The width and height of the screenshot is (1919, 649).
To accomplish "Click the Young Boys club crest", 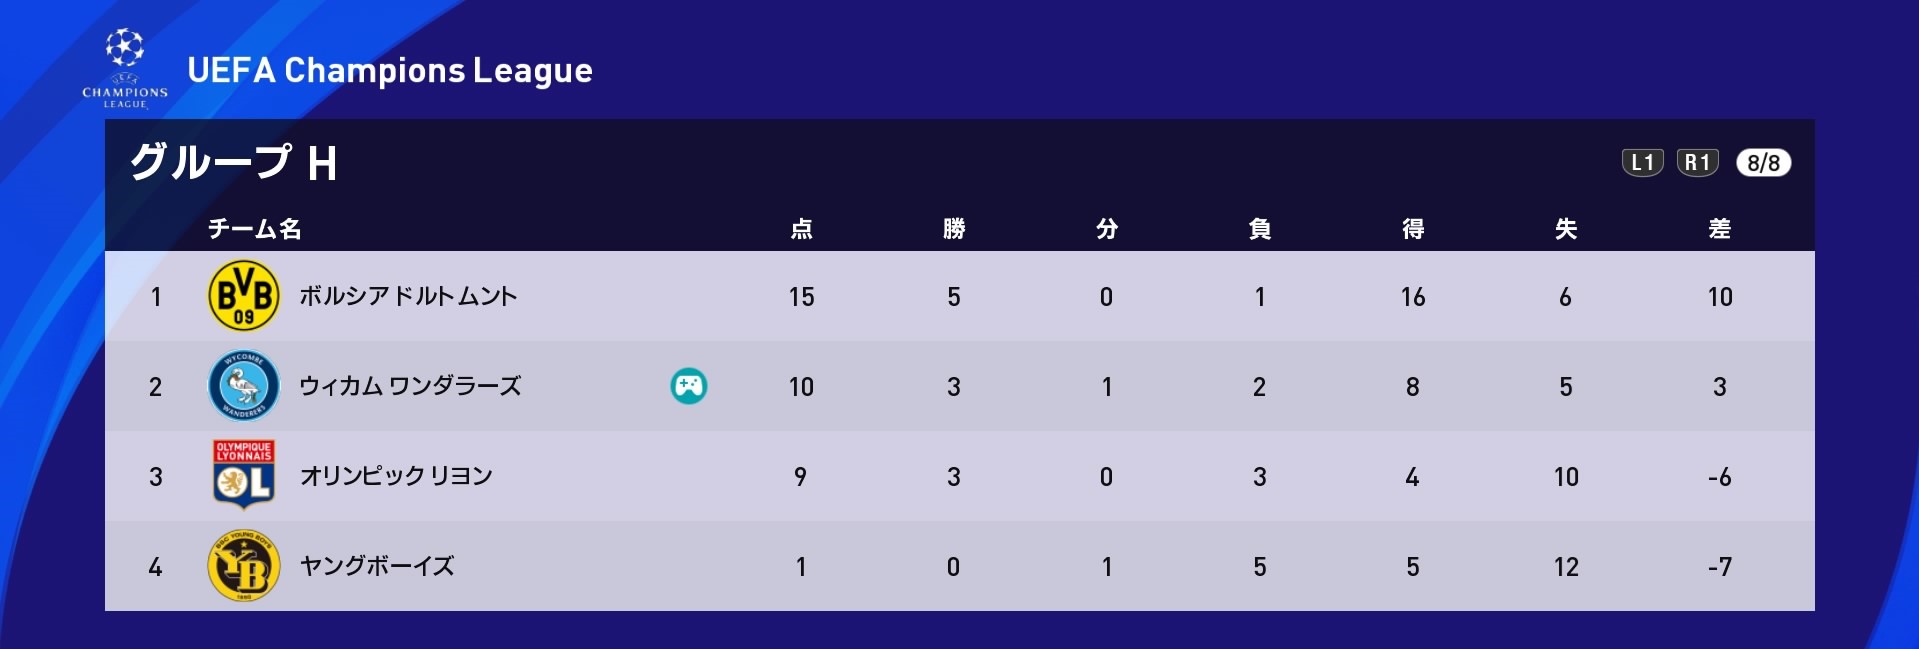I will [243, 566].
